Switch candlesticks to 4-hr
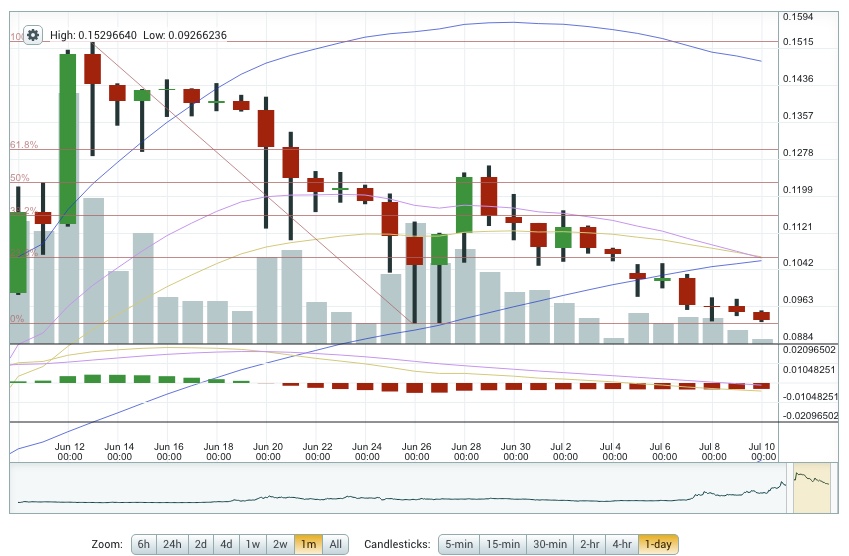The width and height of the screenshot is (849, 556). 622,544
